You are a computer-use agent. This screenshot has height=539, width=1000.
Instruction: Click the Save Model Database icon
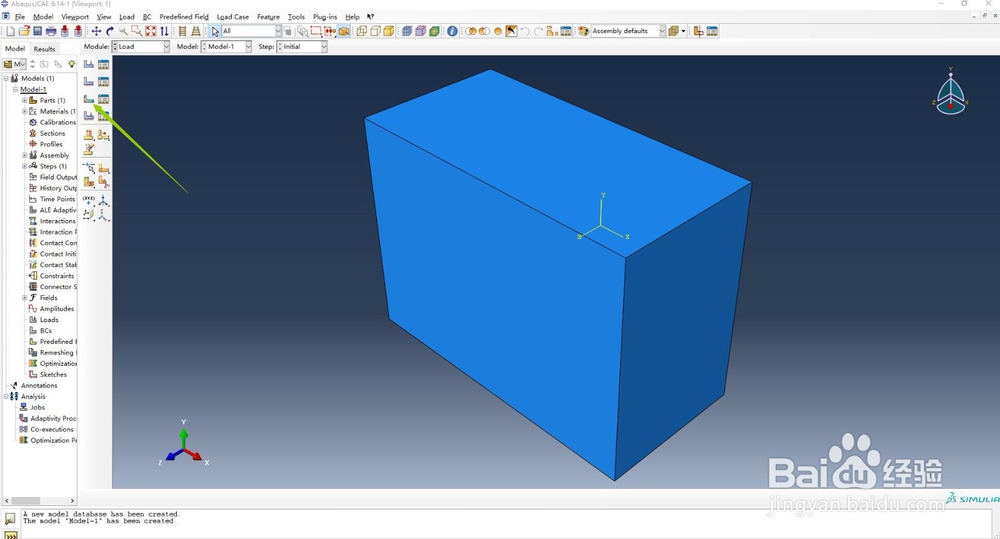(38, 31)
